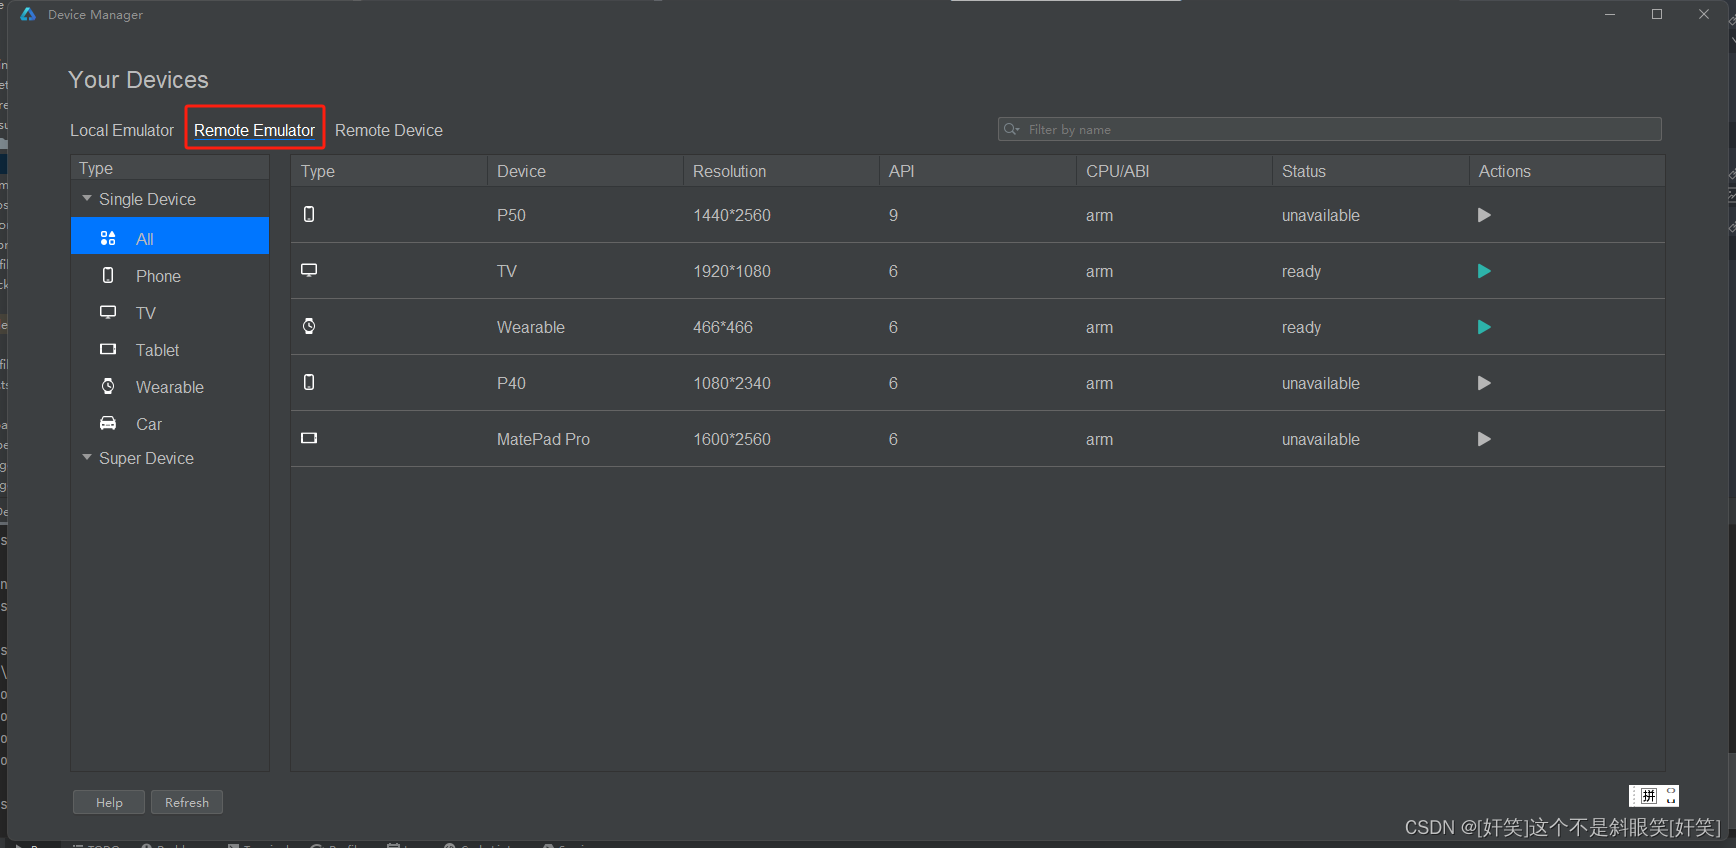Start the MatePad Pro play icon
The width and height of the screenshot is (1736, 848).
point(1484,439)
